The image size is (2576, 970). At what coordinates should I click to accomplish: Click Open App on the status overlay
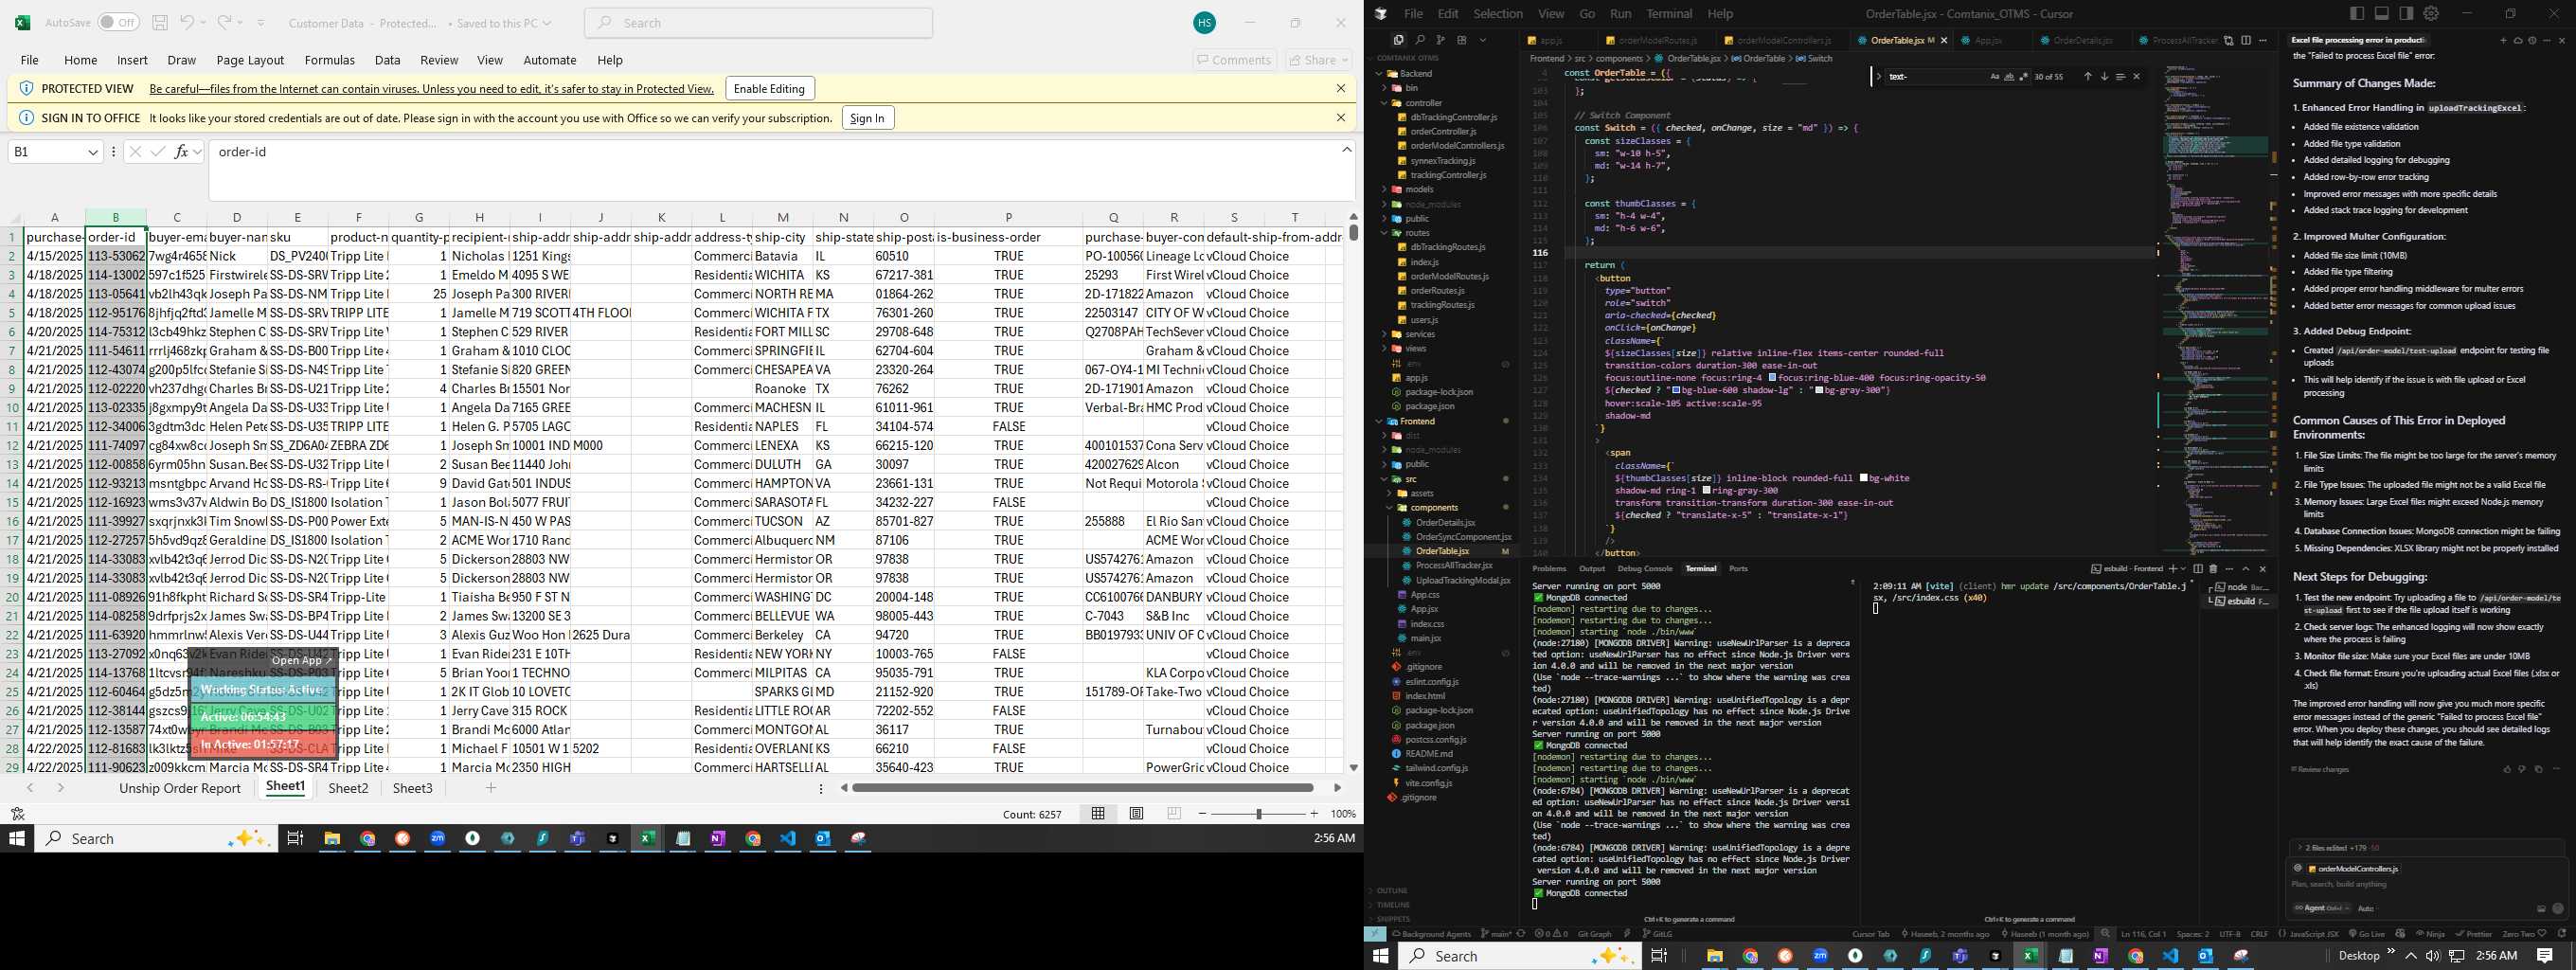tap(302, 660)
